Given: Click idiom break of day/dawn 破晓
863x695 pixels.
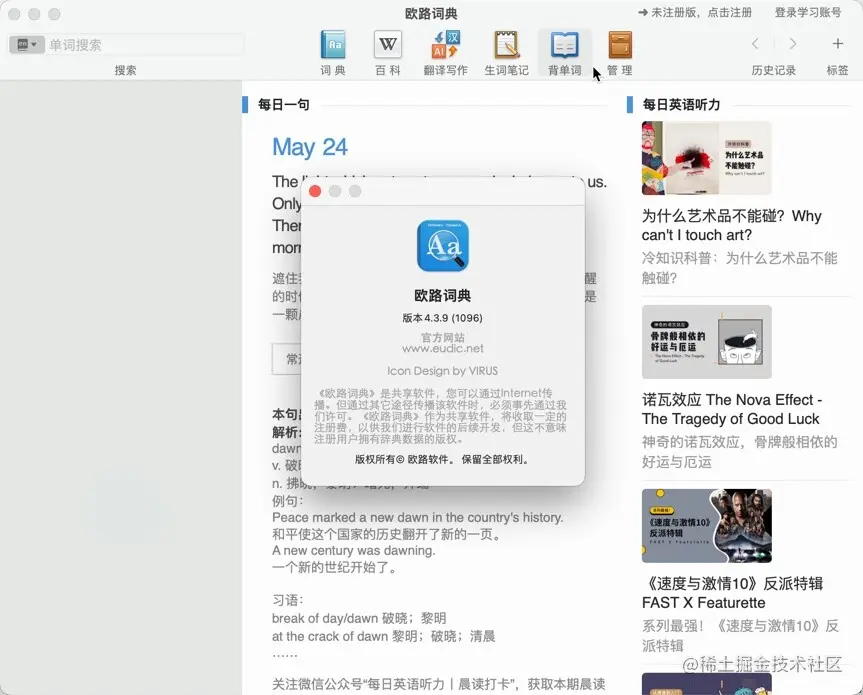Looking at the screenshot, I should 359,618.
